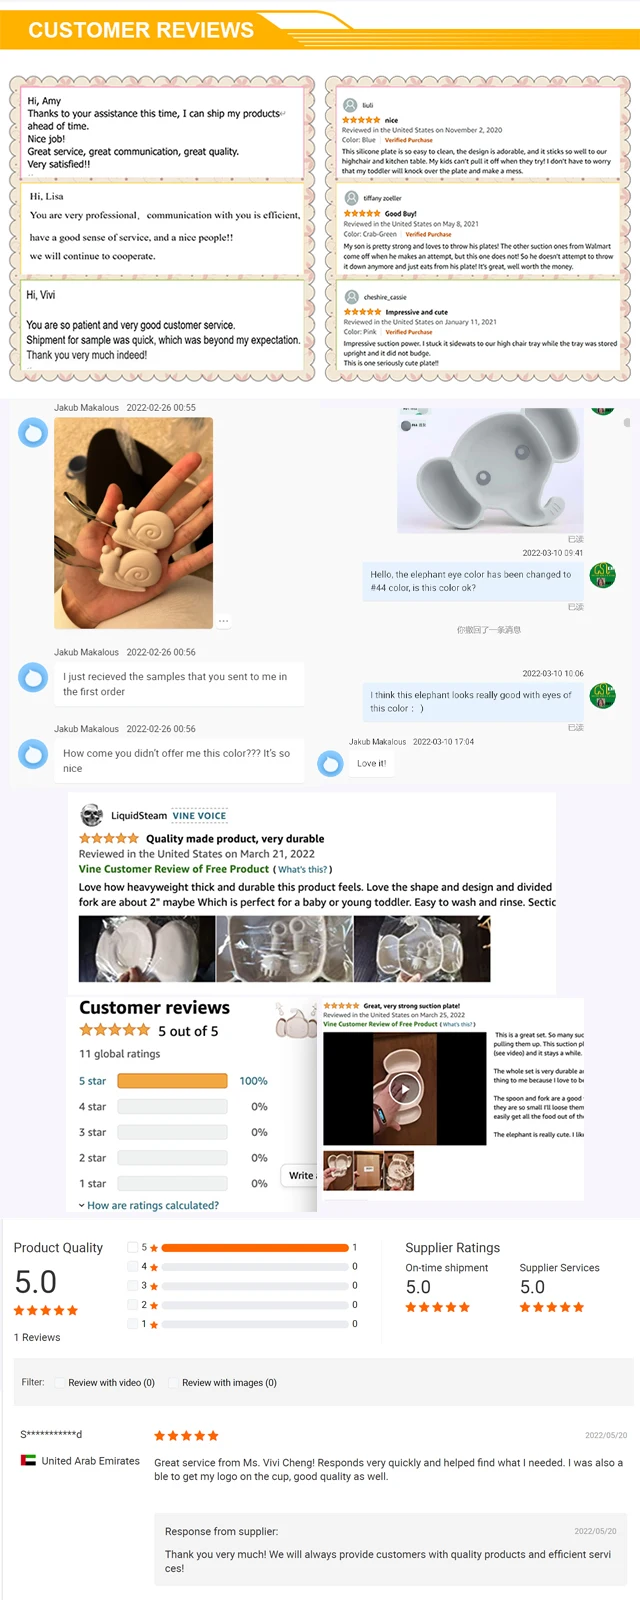Select the 5 star row link in histogram

click(x=92, y=1081)
